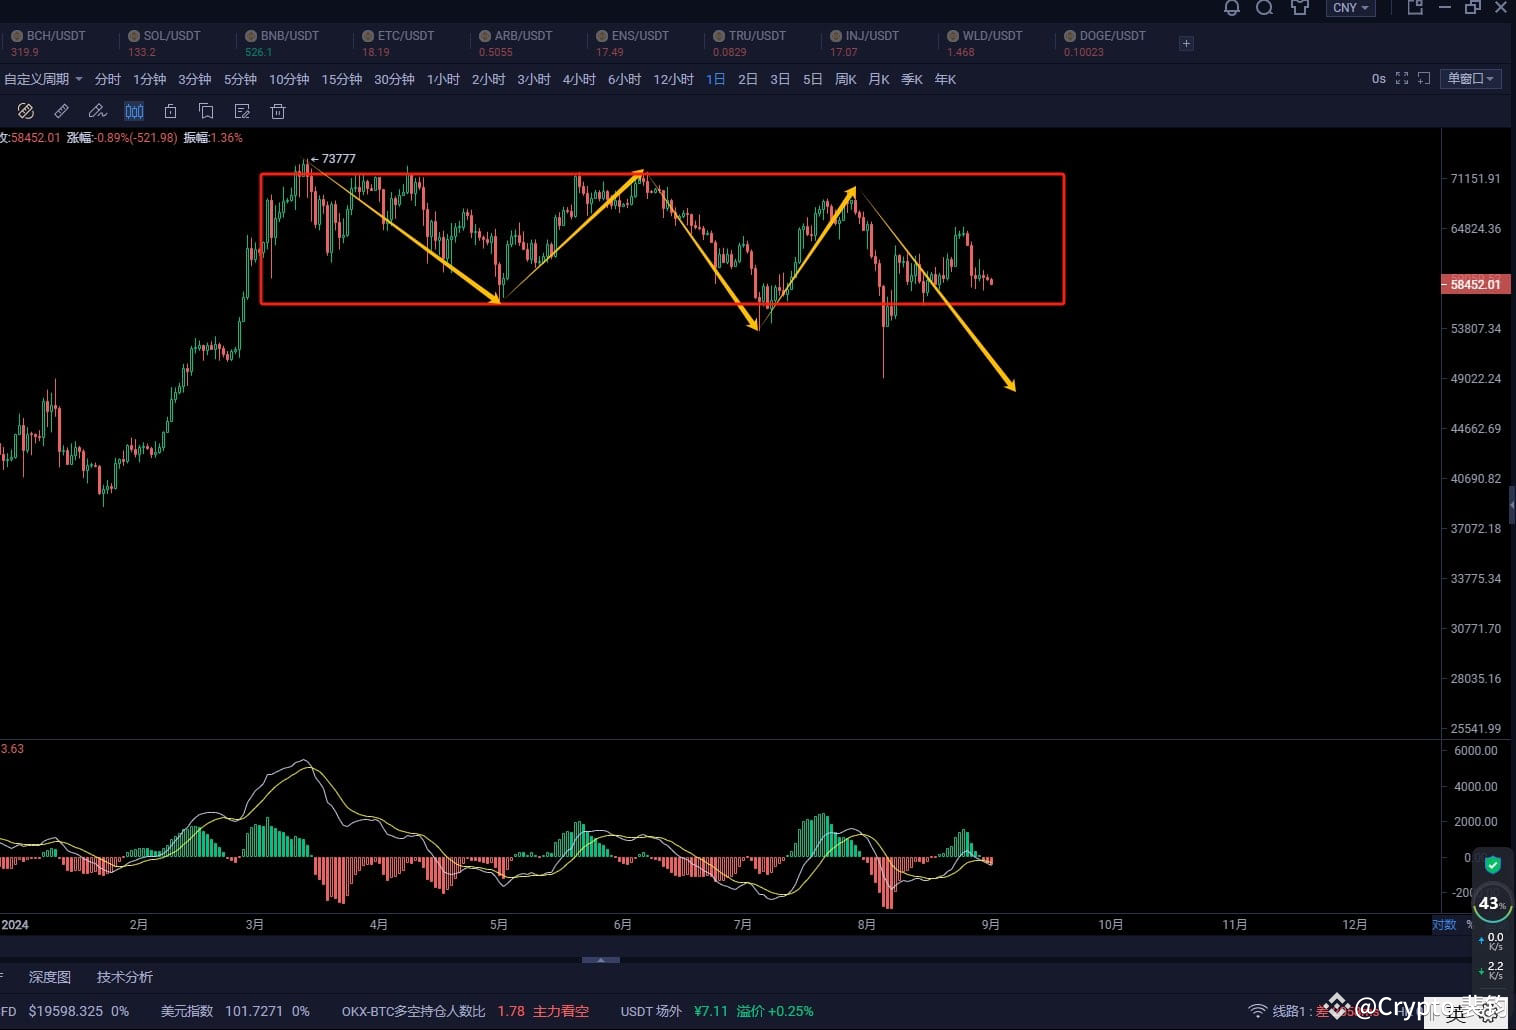Image resolution: width=1516 pixels, height=1030 pixels.
Task: Choose the 4小时 timeframe
Action: coord(579,79)
